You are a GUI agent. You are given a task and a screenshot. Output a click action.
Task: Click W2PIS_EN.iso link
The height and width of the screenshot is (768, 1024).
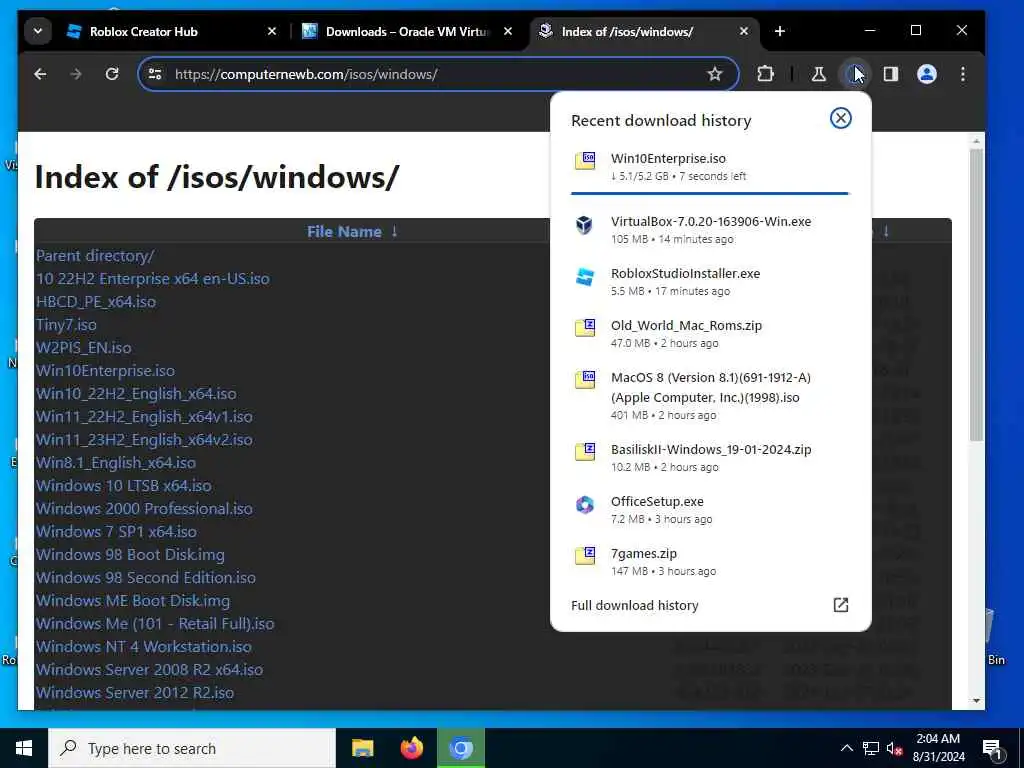pyautogui.click(x=84, y=347)
